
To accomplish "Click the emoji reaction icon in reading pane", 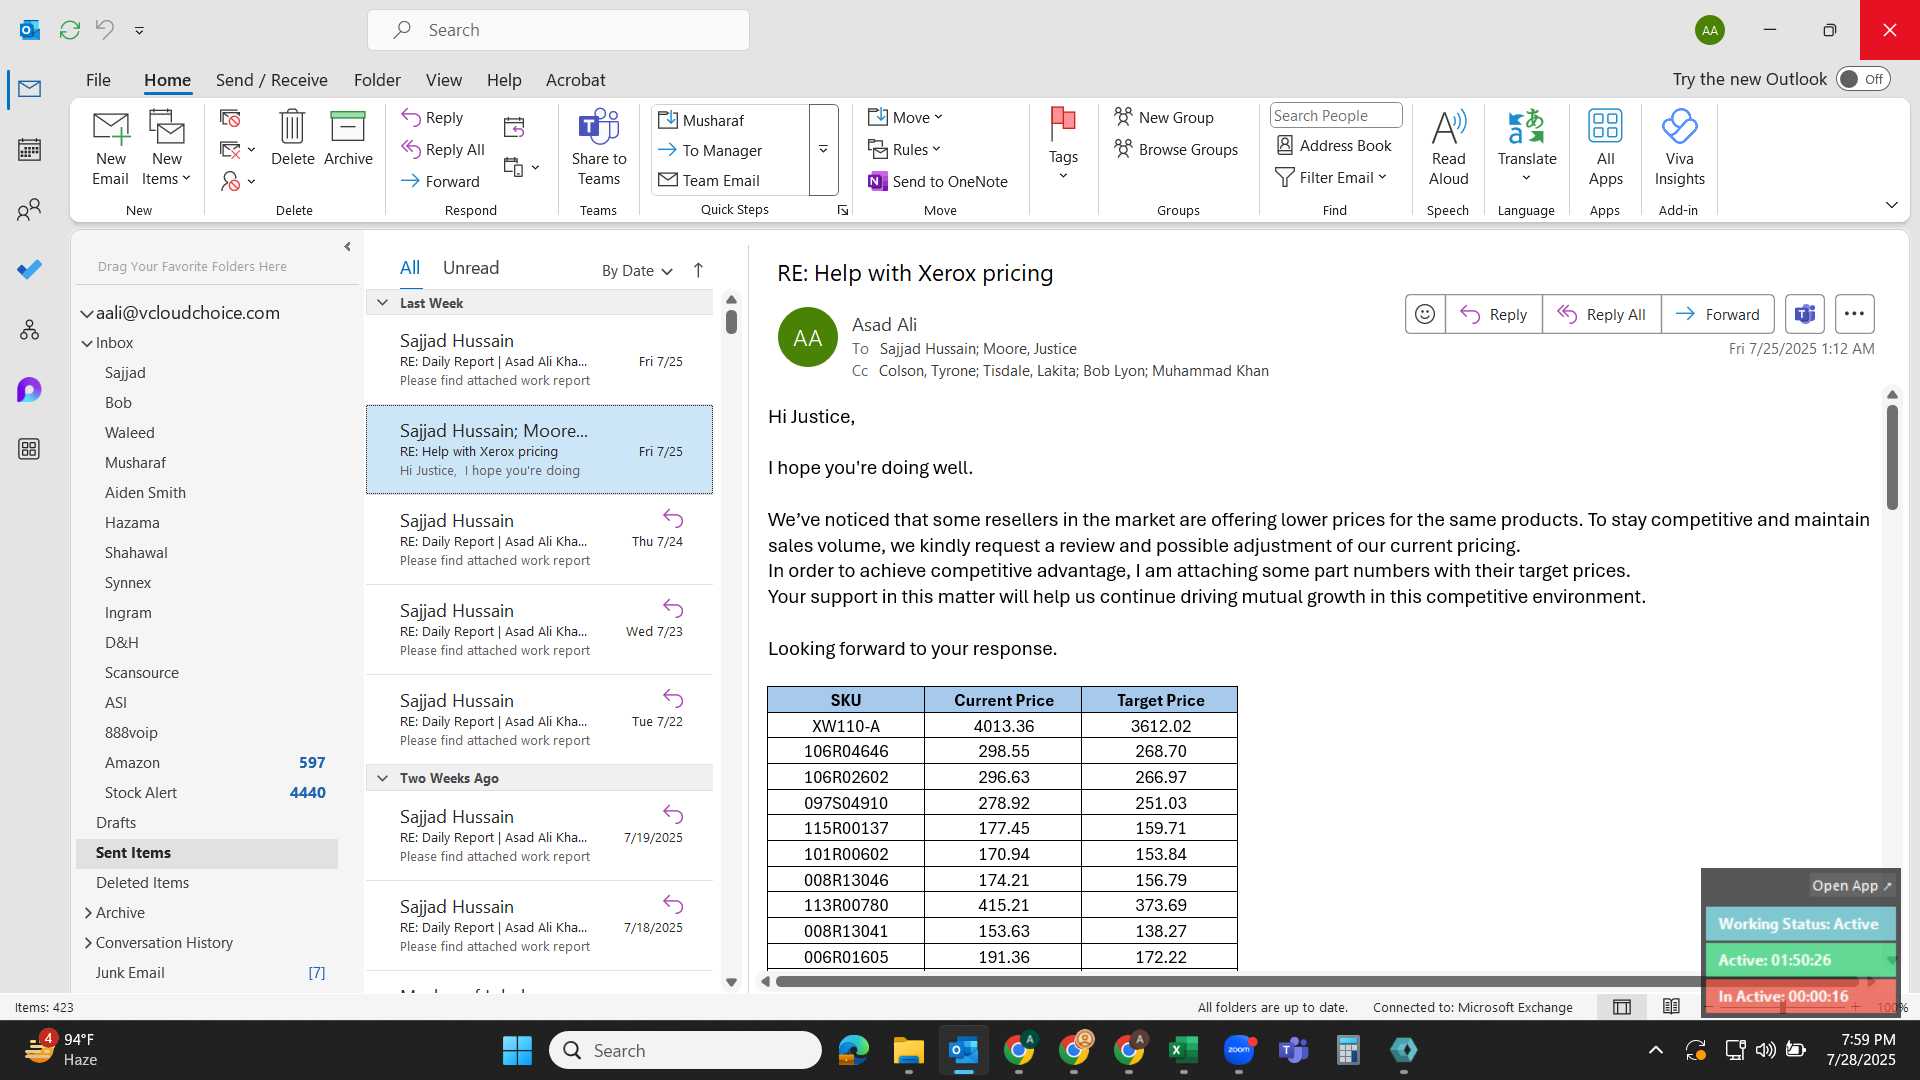I will click(x=1425, y=314).
